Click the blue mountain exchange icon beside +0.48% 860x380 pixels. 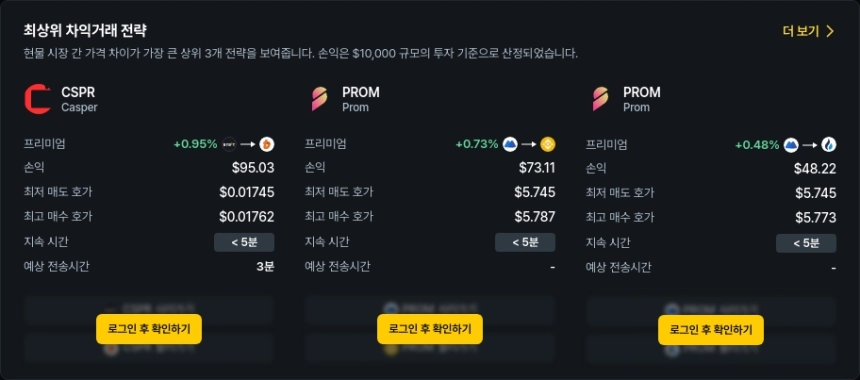(791, 145)
